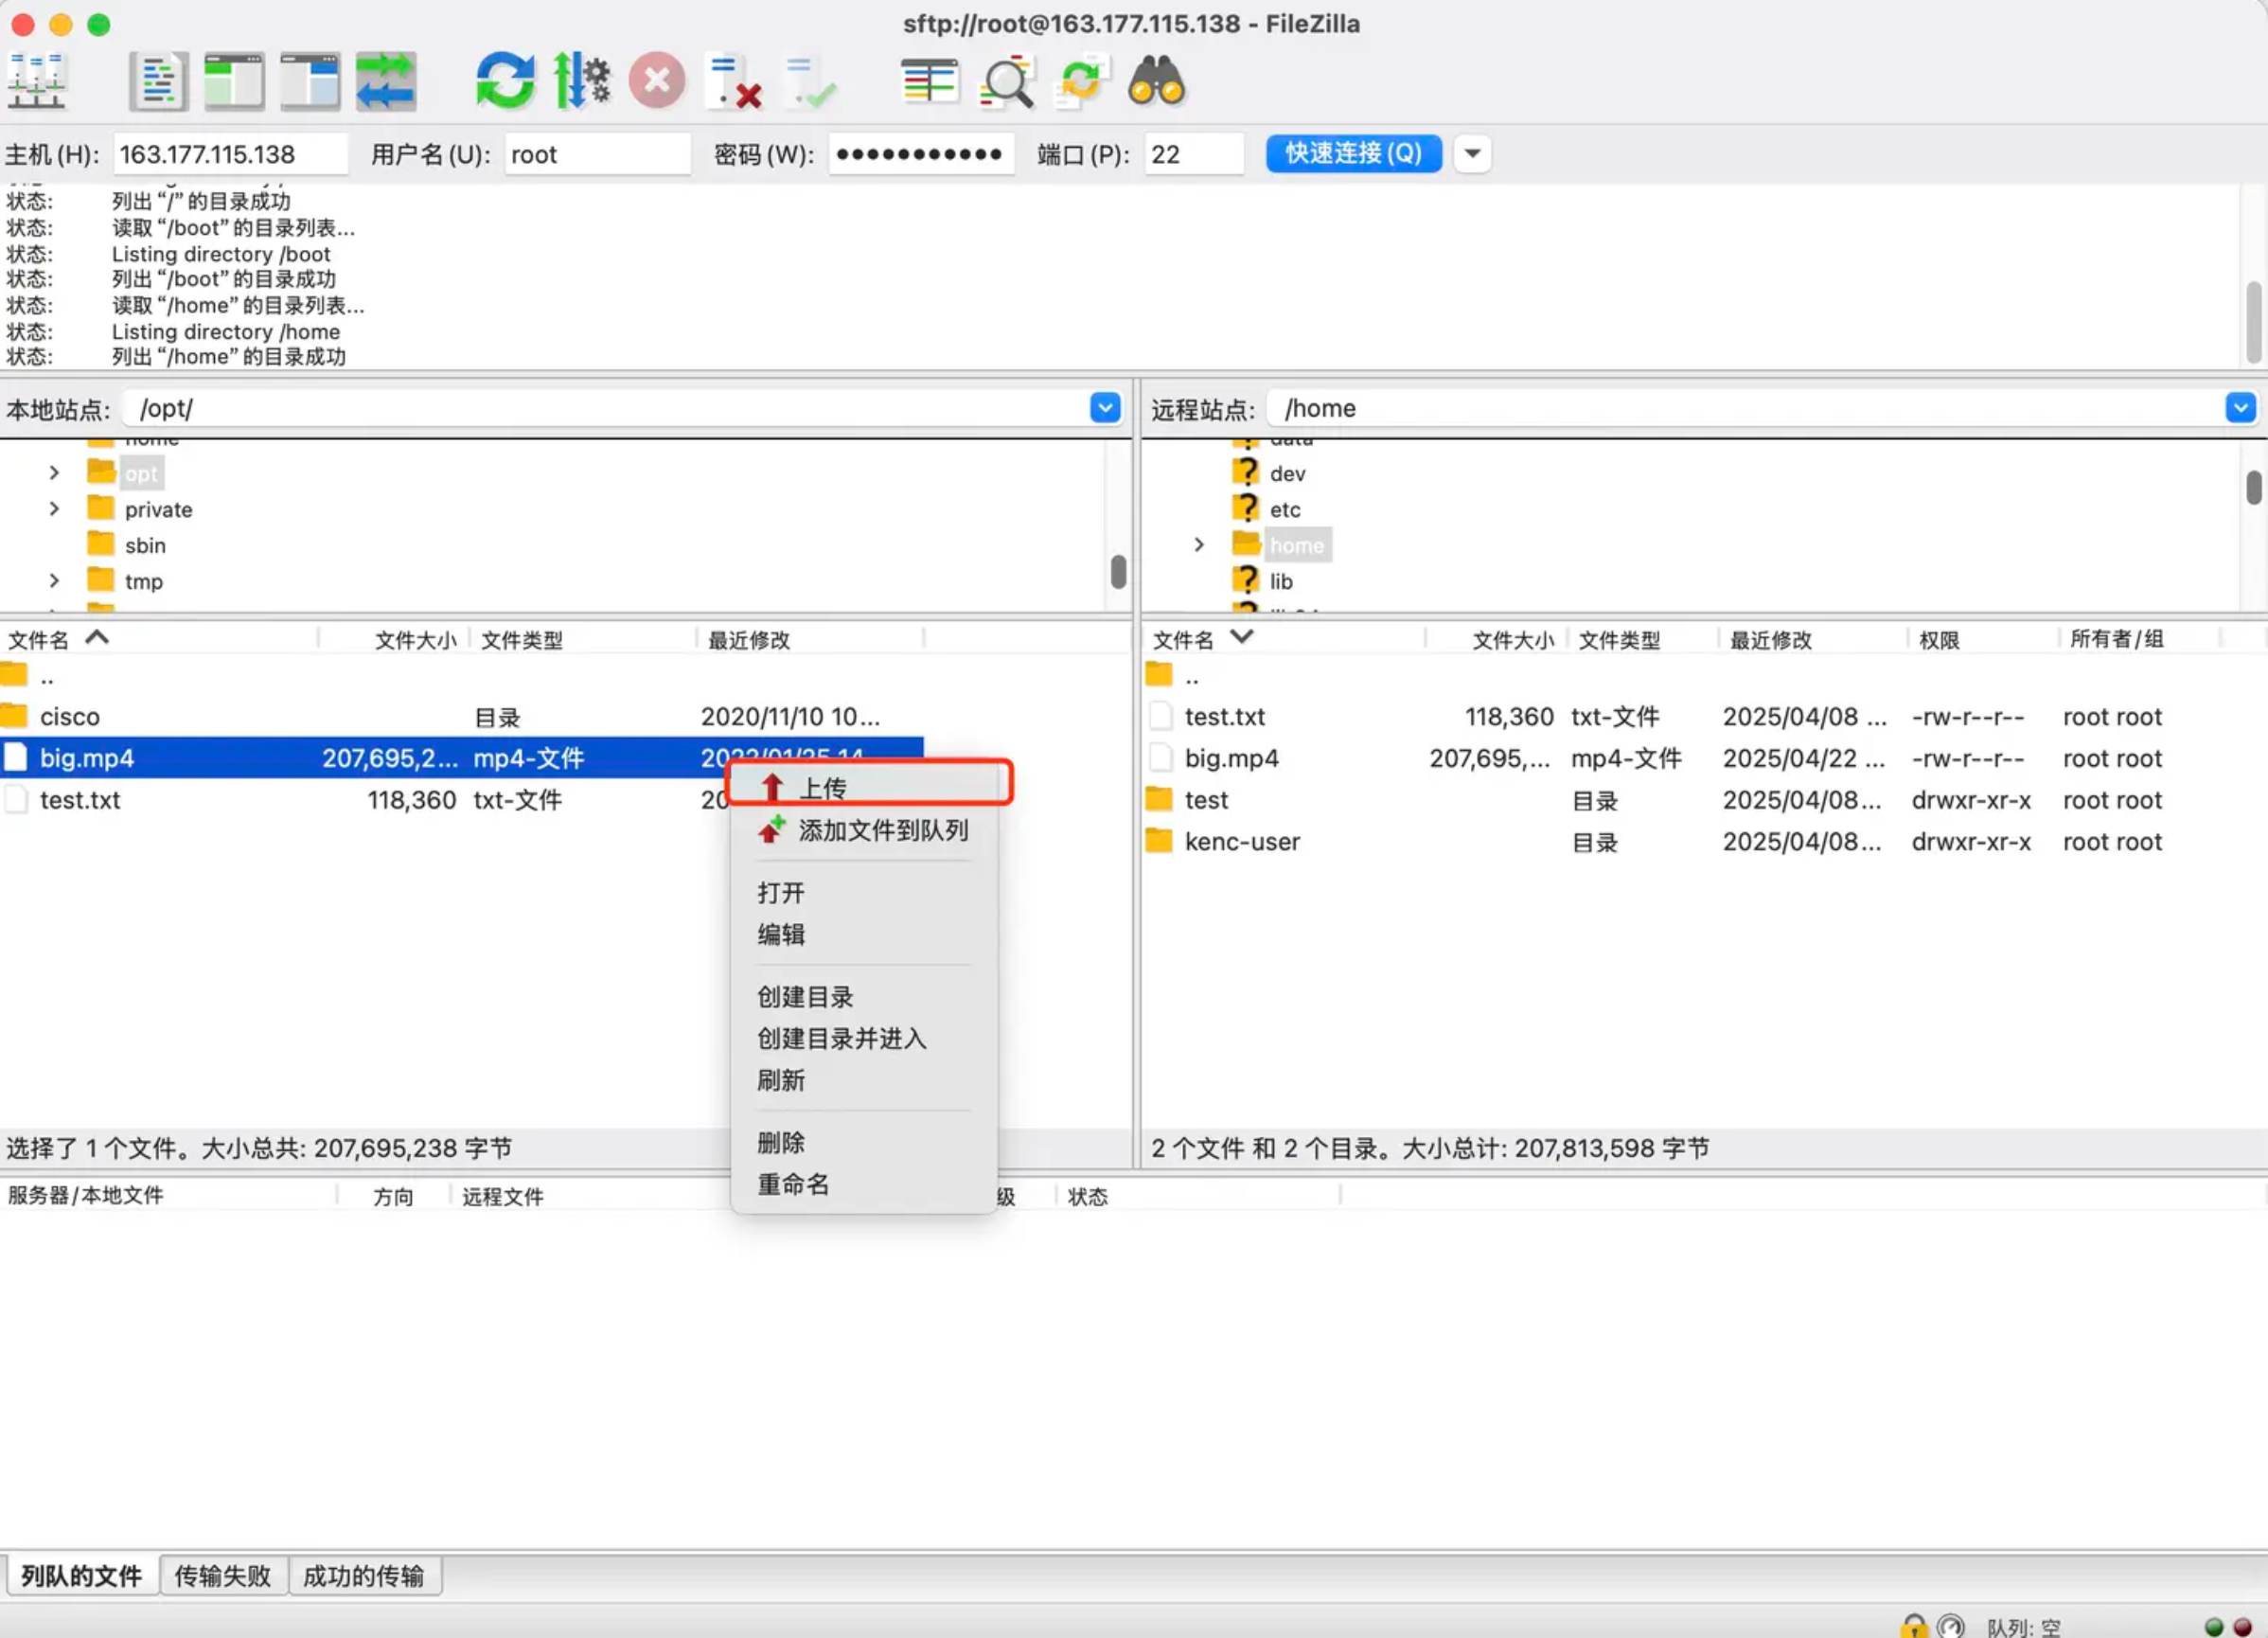This screenshot has width=2268, height=1638.
Task: Select 添加文件到队列 in the context menu
Action: point(882,830)
